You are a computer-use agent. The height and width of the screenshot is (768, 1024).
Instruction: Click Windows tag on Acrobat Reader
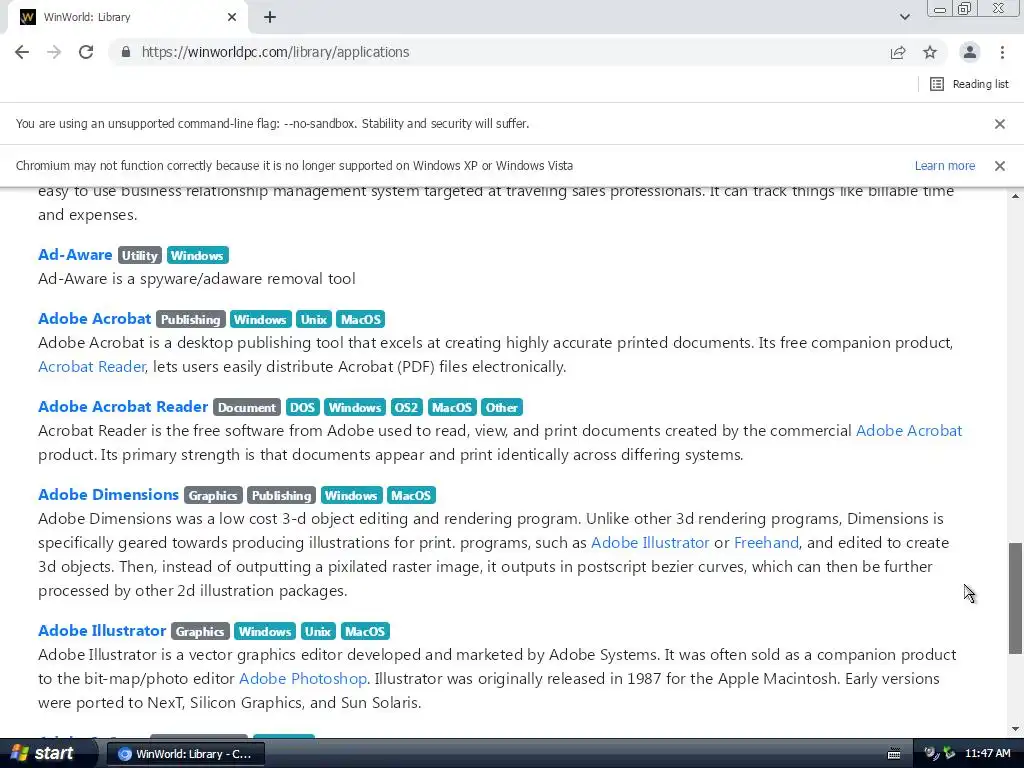355,408
